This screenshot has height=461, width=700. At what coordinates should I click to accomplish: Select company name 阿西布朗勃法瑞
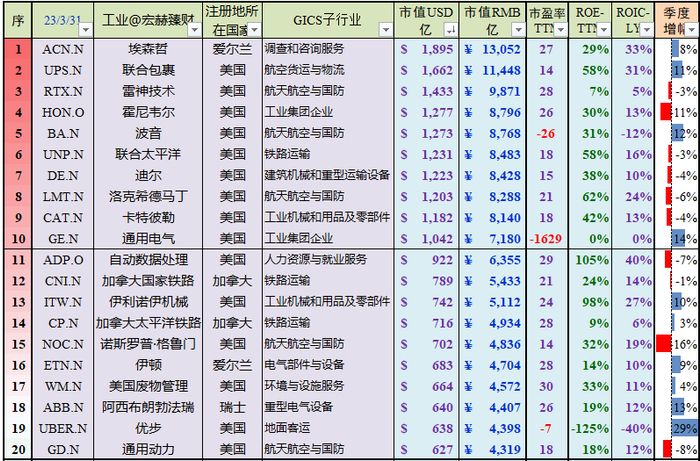(148, 407)
